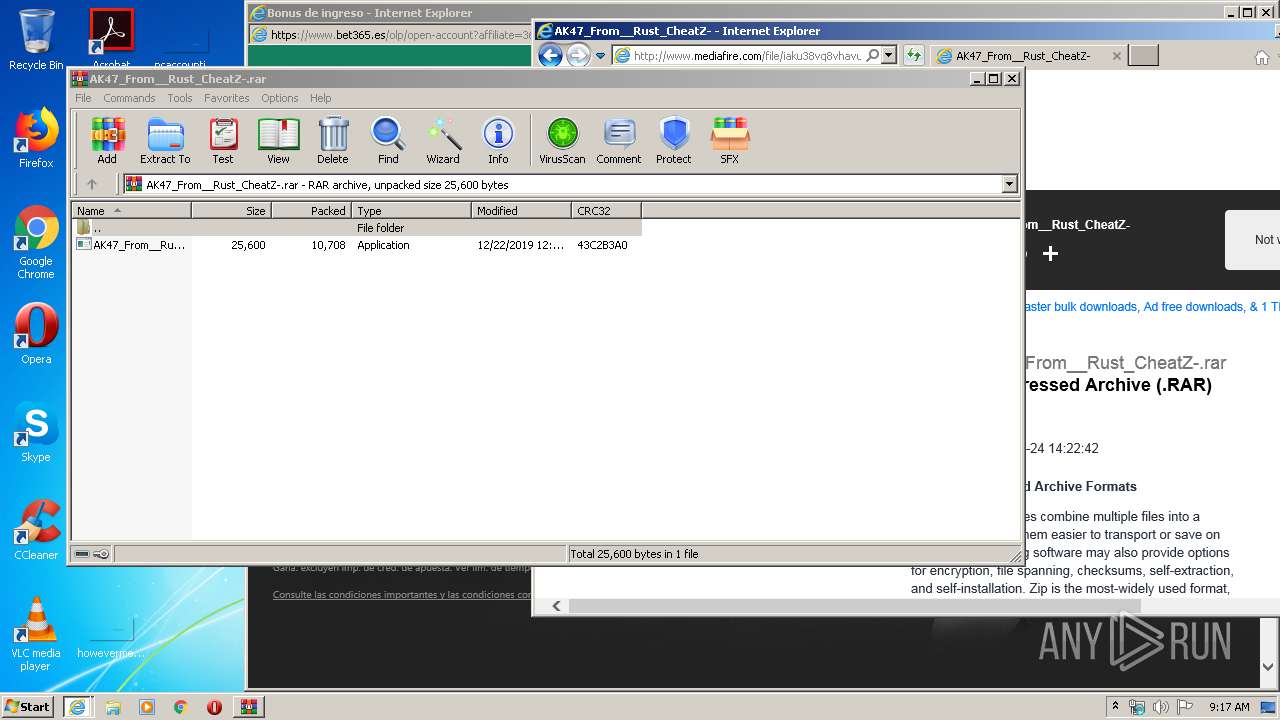Open Recycle Bin desktop icon
This screenshot has width=1280, height=720.
click(36, 40)
